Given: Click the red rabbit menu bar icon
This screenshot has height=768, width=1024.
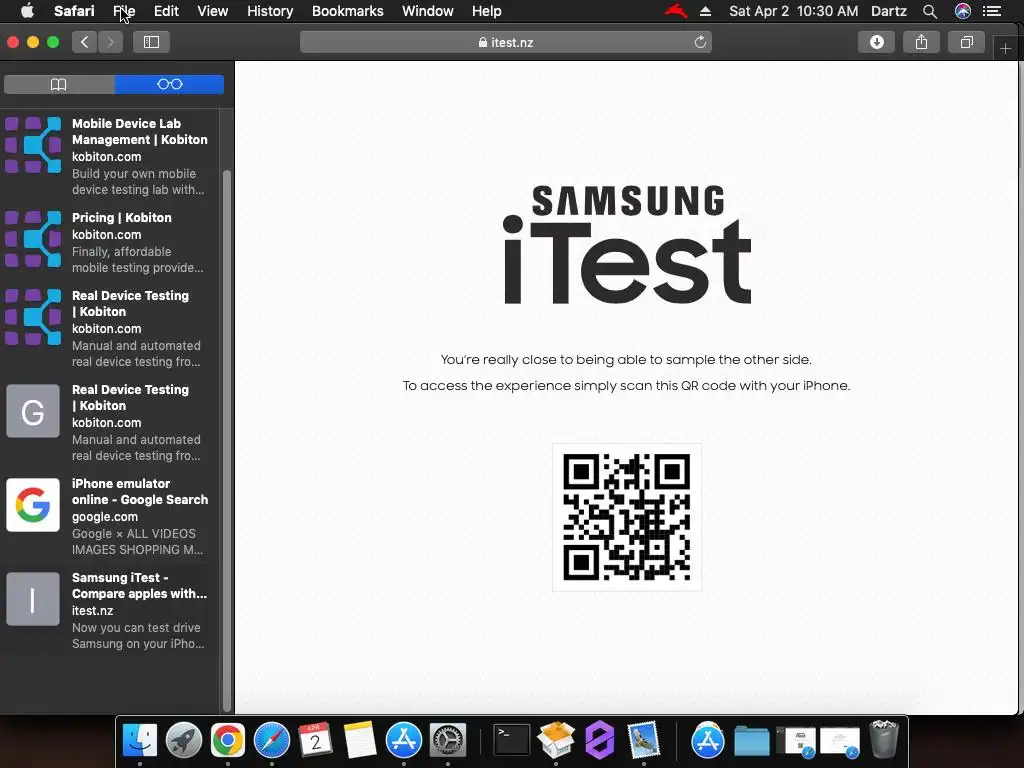Looking at the screenshot, I should coord(676,11).
